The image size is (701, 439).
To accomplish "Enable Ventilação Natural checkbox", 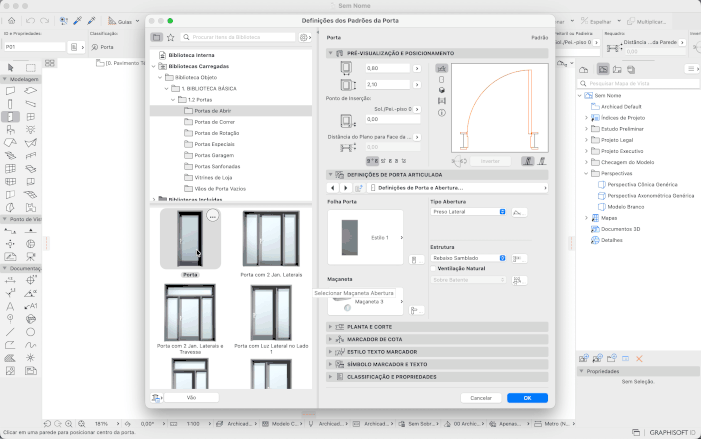I will (433, 269).
